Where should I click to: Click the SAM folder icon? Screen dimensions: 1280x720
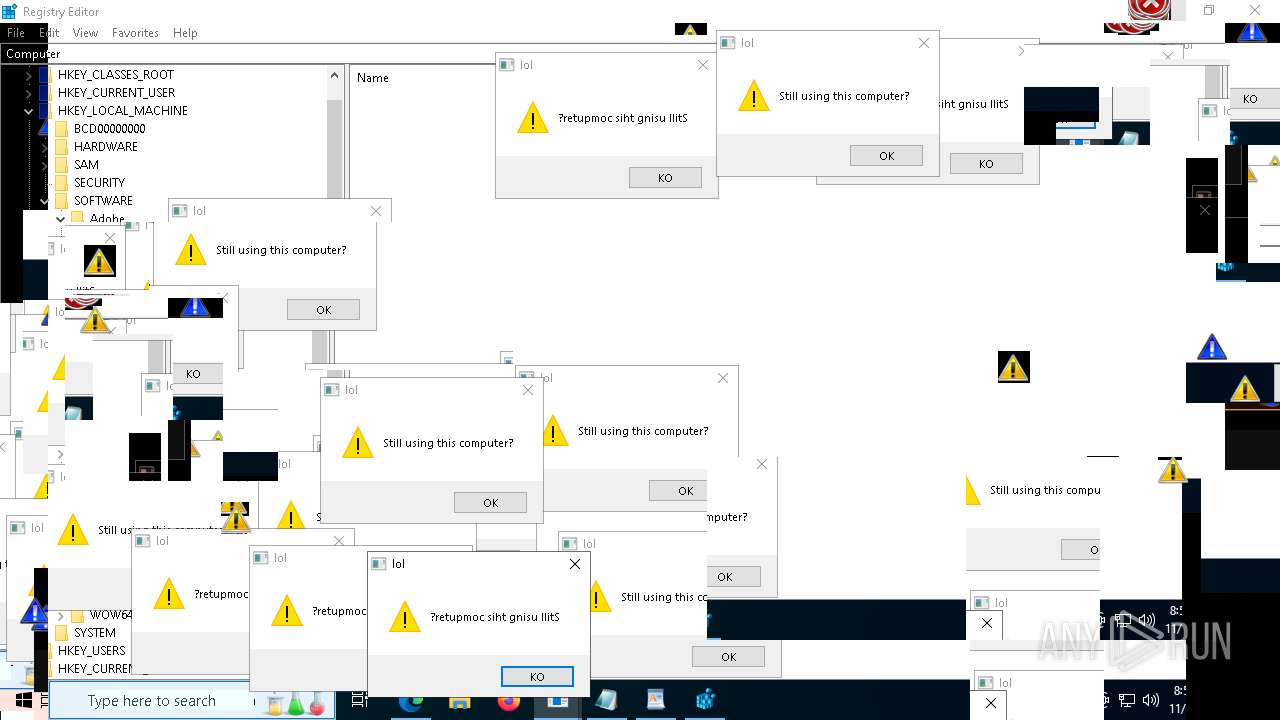(61, 165)
